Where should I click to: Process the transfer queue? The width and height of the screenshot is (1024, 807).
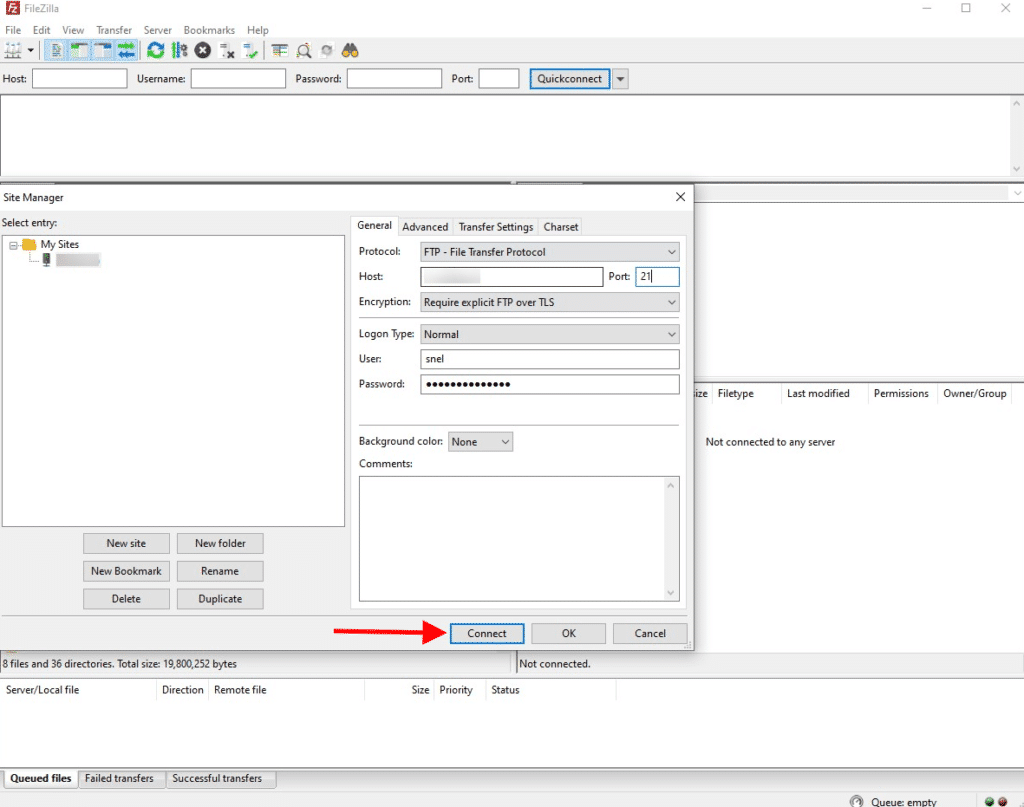click(179, 50)
